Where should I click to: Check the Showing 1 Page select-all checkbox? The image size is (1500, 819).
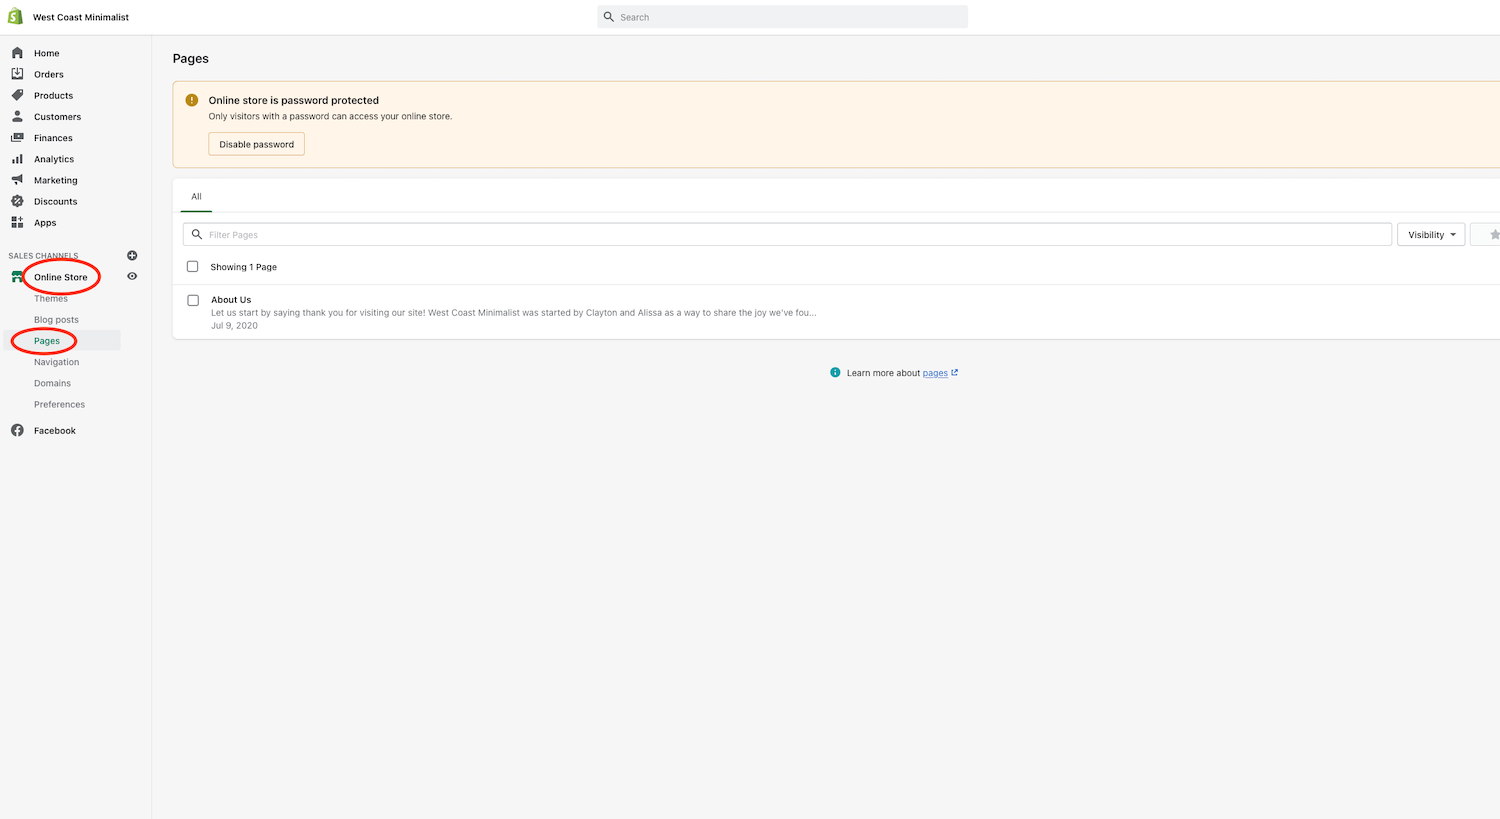click(x=193, y=267)
